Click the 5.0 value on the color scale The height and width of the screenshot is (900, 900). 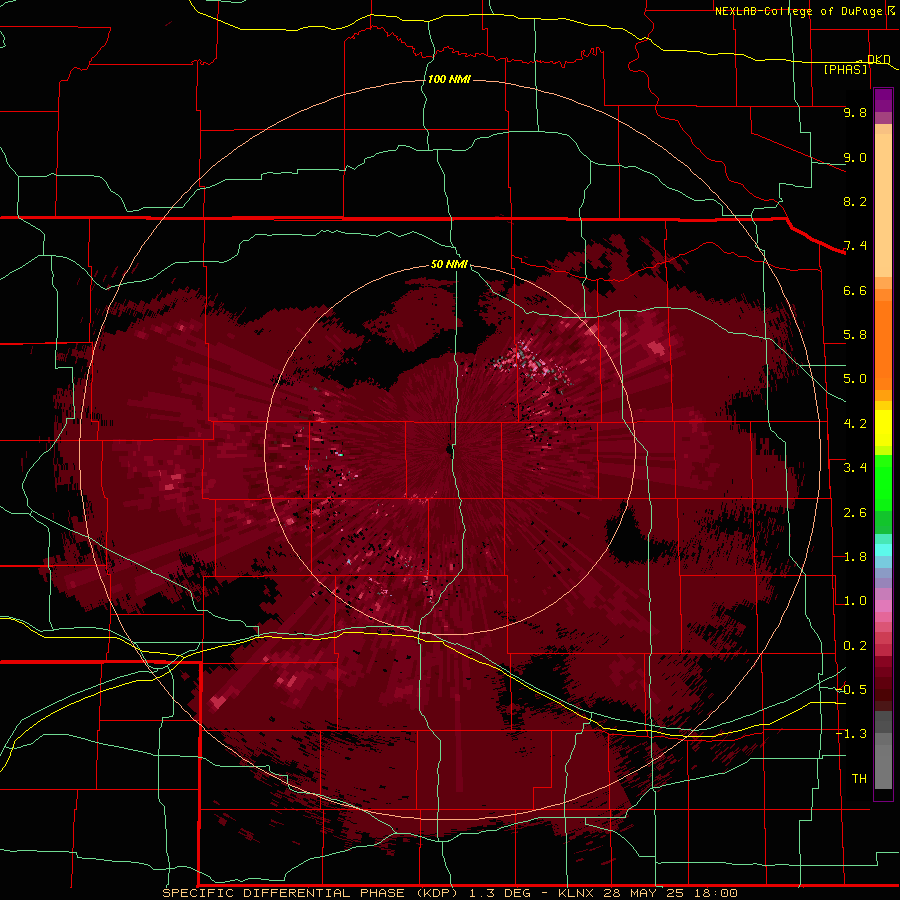click(855, 379)
